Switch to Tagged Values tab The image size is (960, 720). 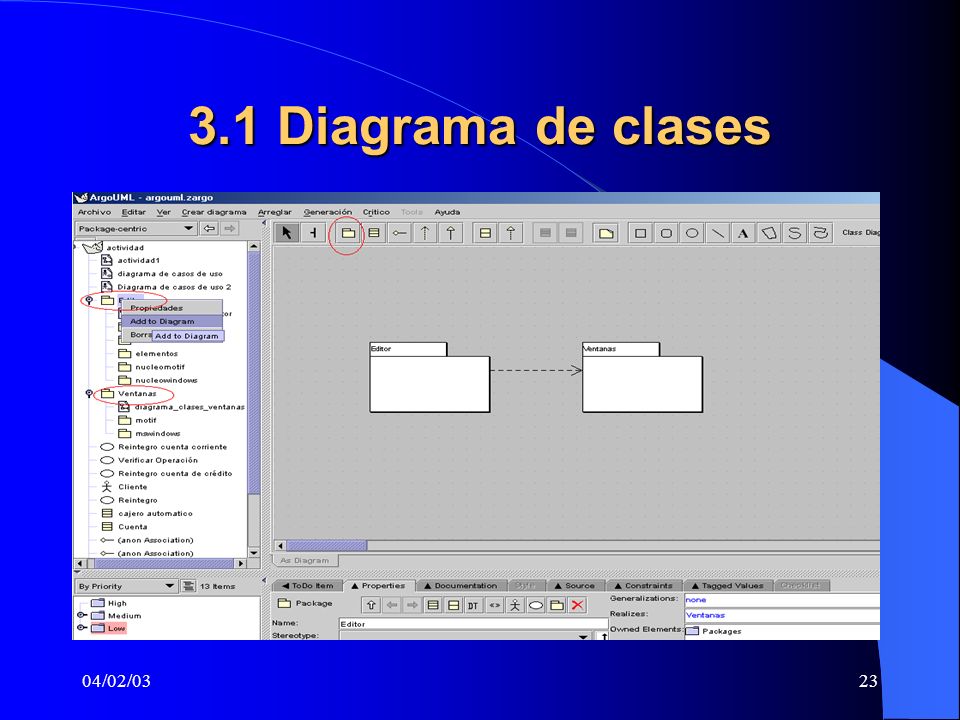(x=727, y=586)
